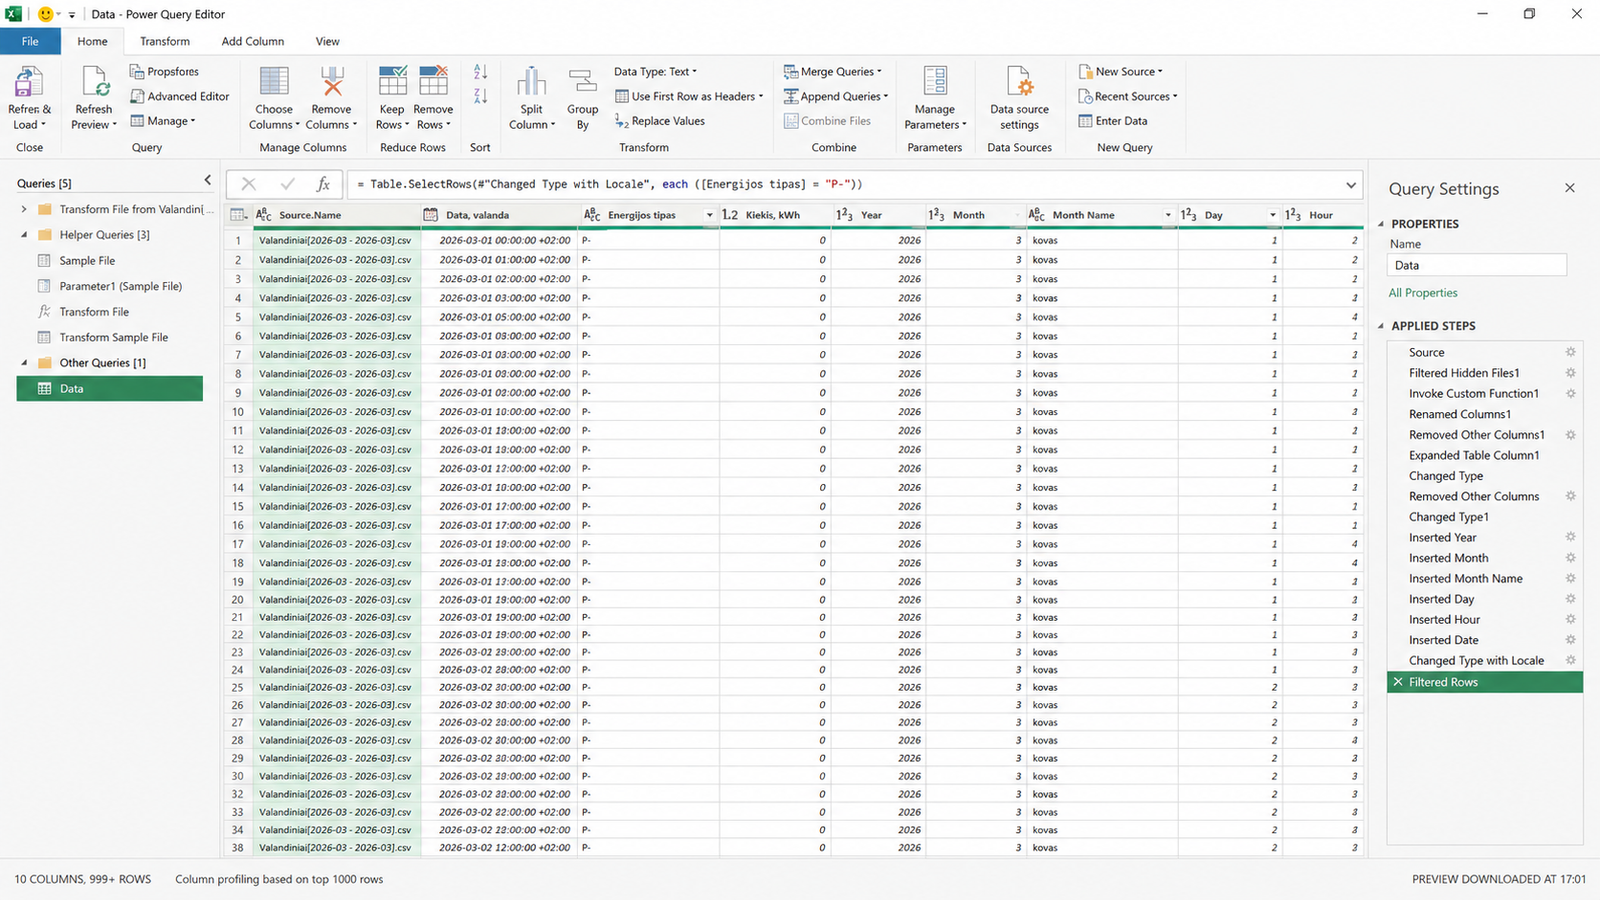
Task: Select the Changed Type with Locale step
Action: tap(1485, 661)
